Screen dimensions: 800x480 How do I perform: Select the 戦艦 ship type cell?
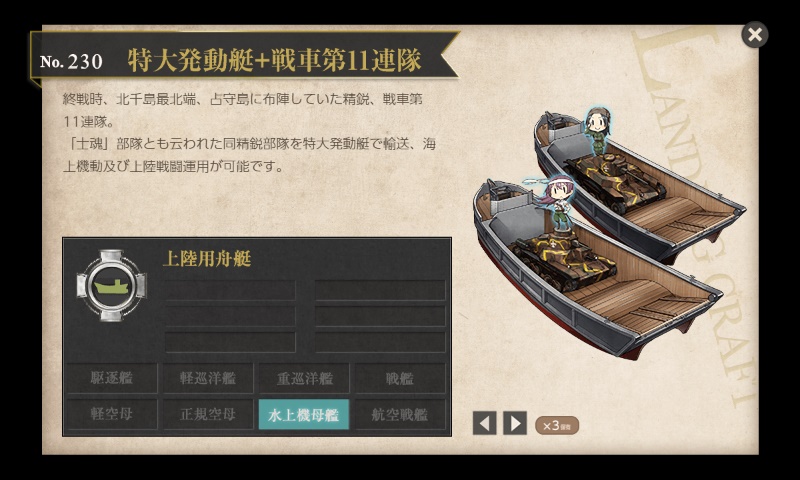click(x=400, y=378)
